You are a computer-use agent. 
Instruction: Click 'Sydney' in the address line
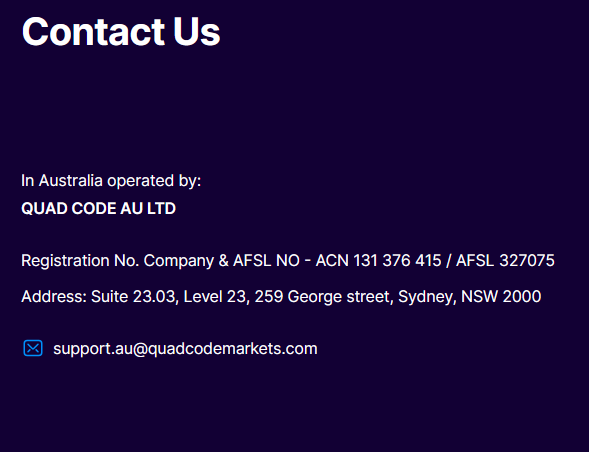[426, 297]
